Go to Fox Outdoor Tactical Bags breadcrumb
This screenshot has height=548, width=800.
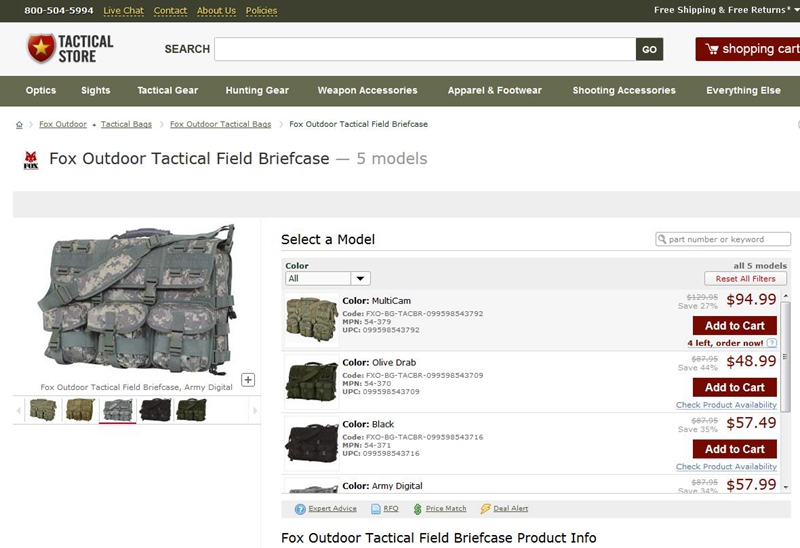(220, 124)
